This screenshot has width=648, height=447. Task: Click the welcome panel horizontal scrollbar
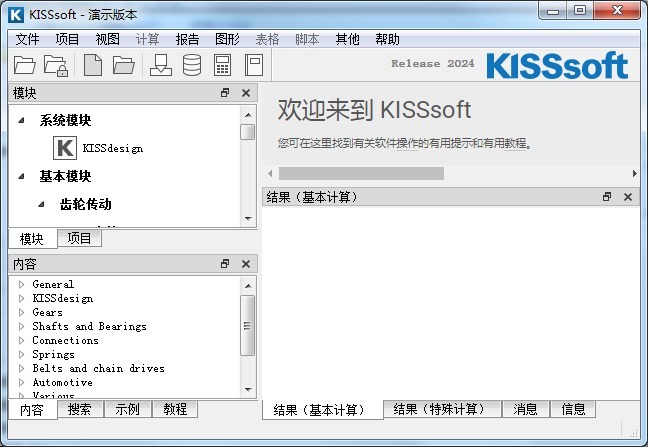[x=360, y=173]
